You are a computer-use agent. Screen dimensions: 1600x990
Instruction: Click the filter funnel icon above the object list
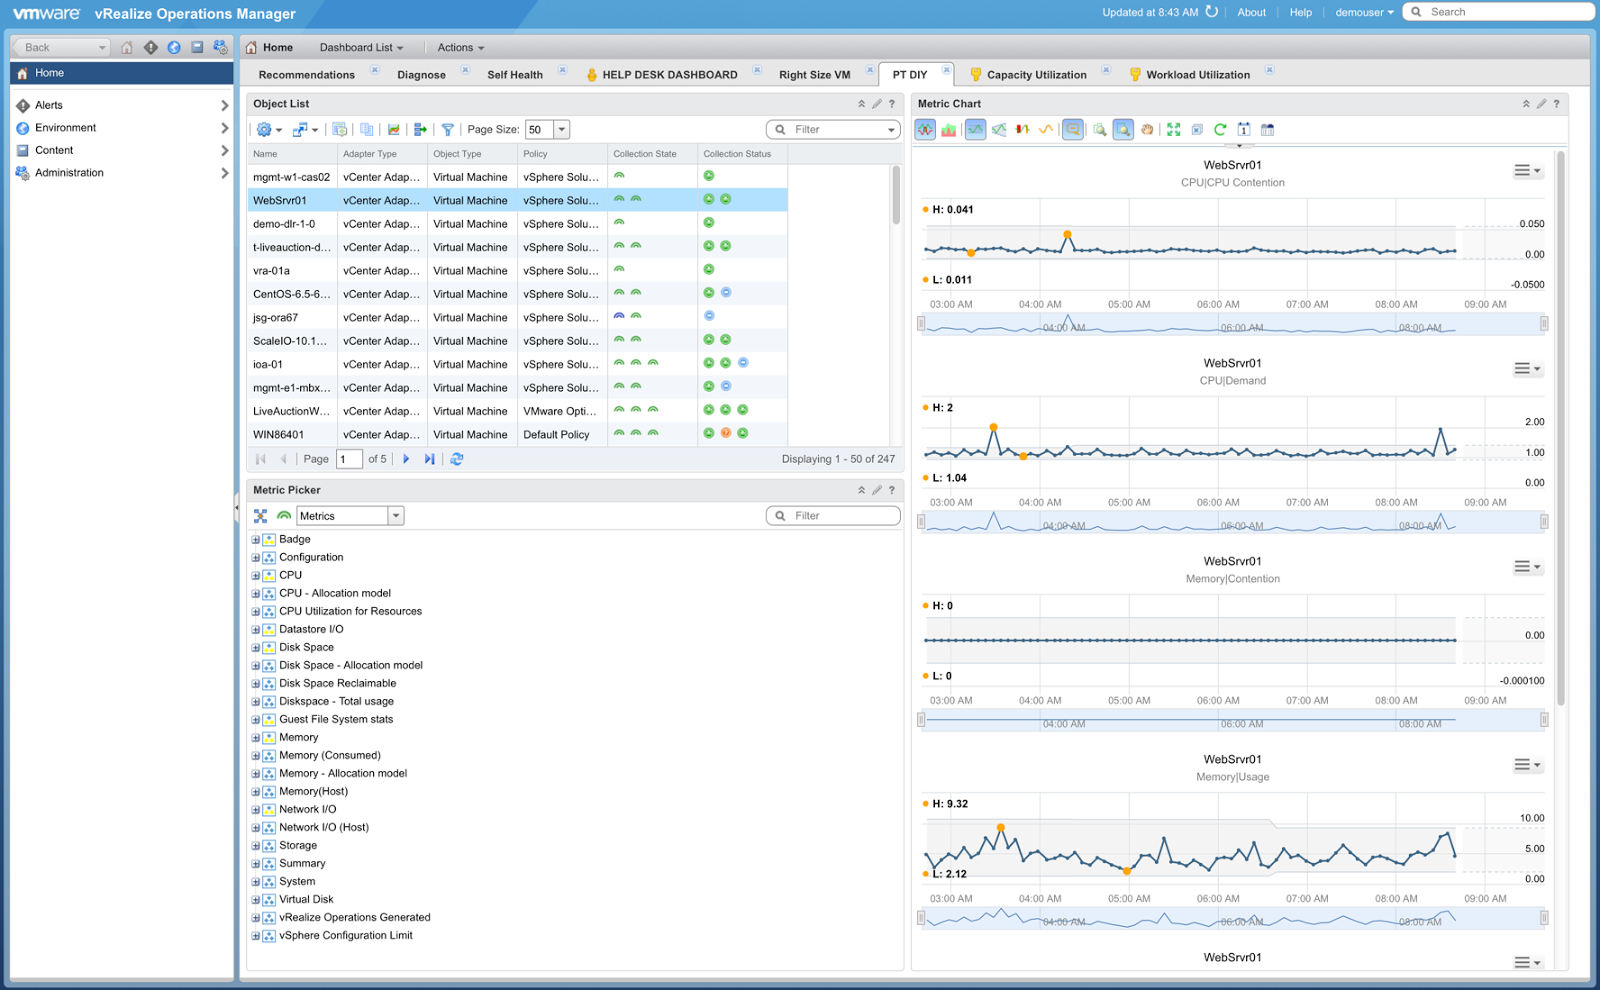448,129
